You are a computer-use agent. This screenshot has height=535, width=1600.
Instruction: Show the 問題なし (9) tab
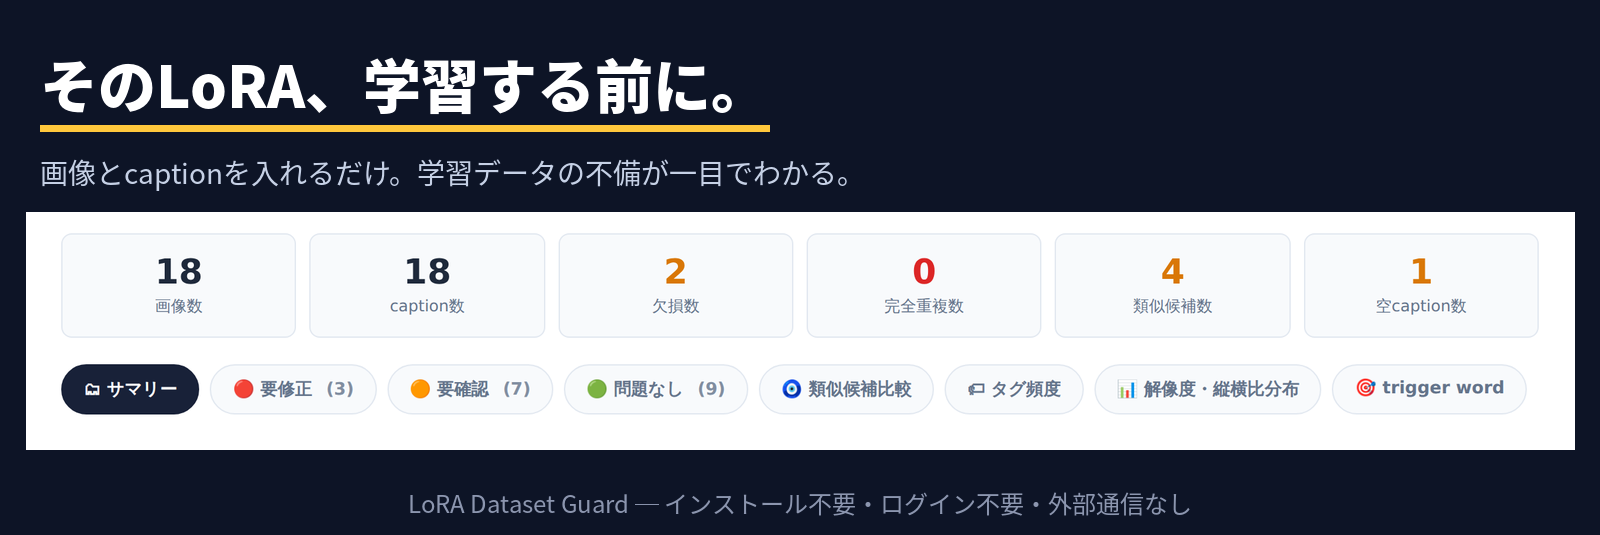click(656, 389)
